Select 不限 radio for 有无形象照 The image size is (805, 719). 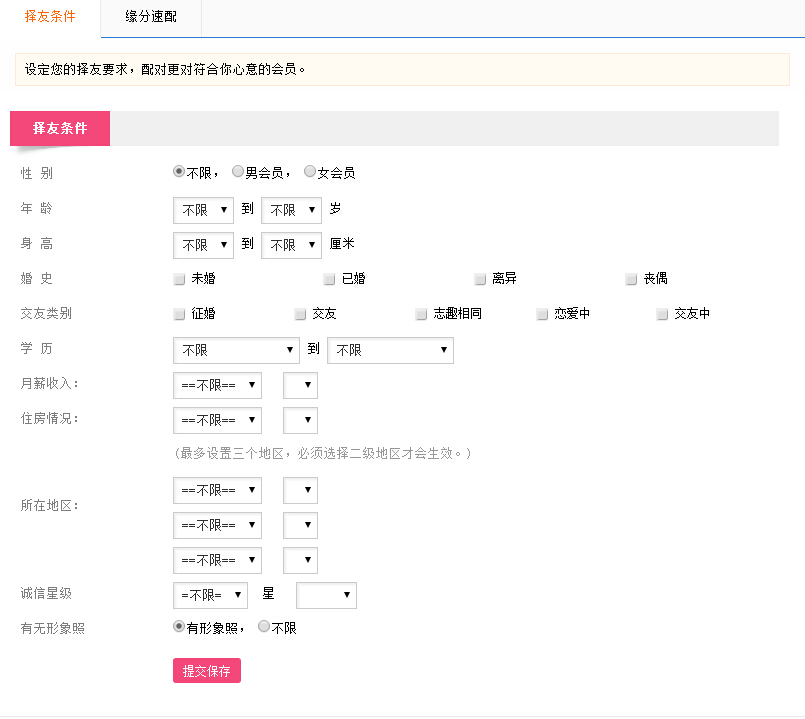tap(264, 627)
